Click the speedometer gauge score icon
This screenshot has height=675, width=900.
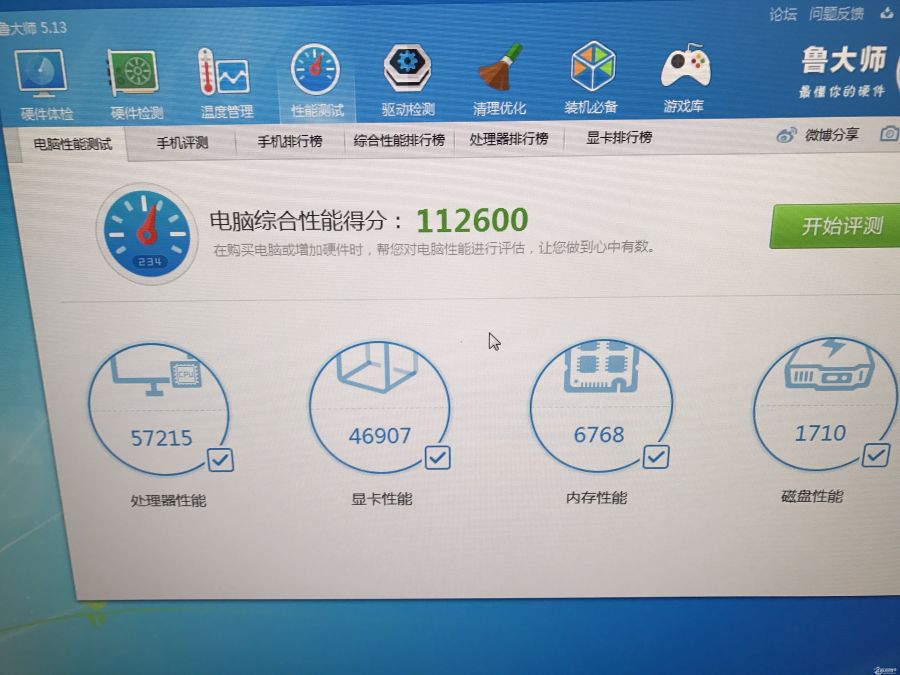point(147,234)
